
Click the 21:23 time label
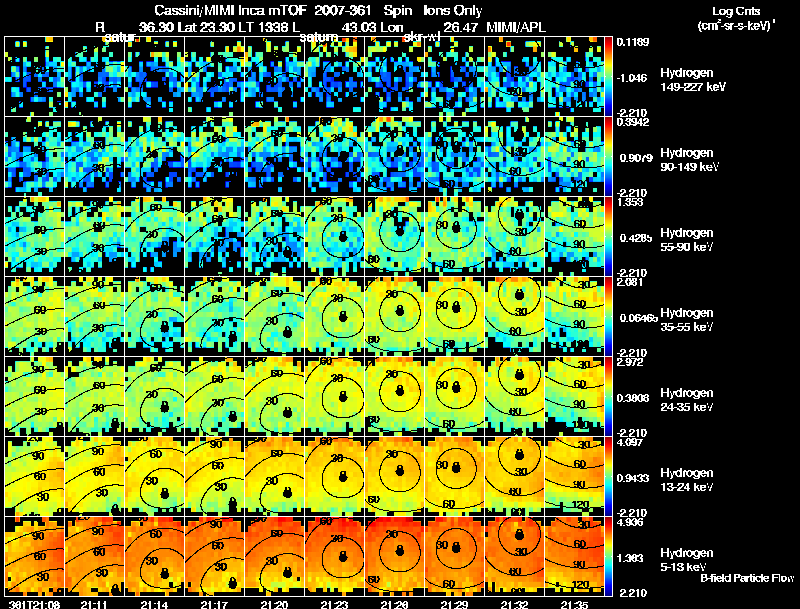point(334,605)
